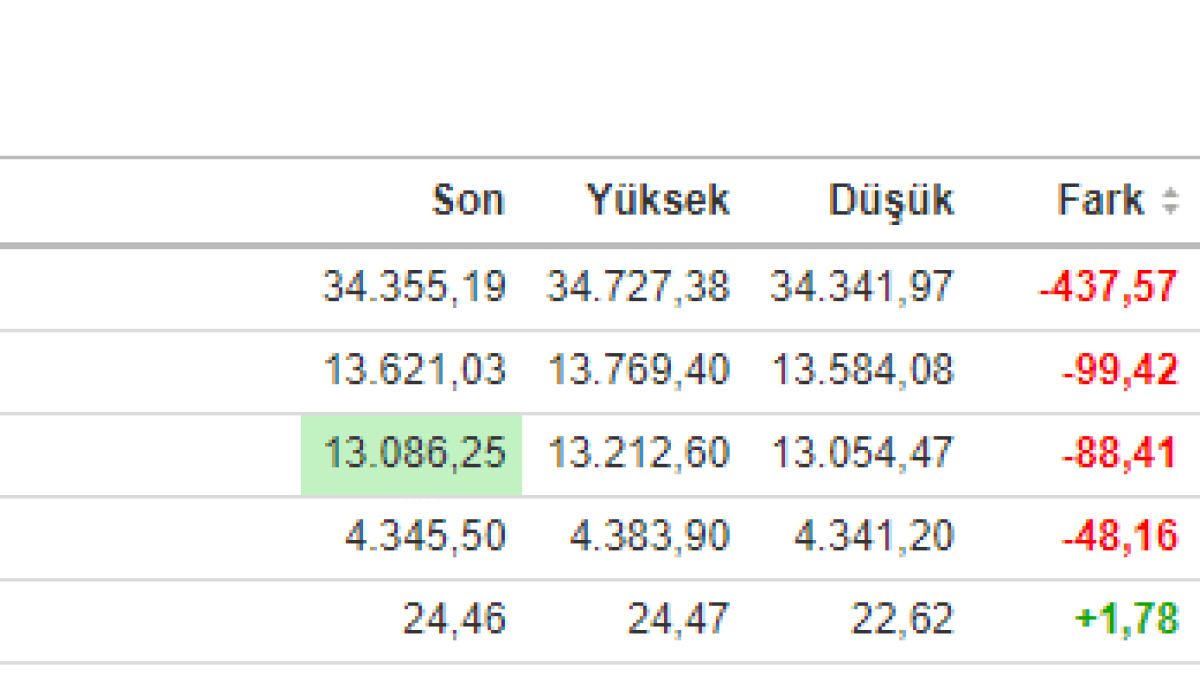Select the Yüksek column header

point(658,201)
